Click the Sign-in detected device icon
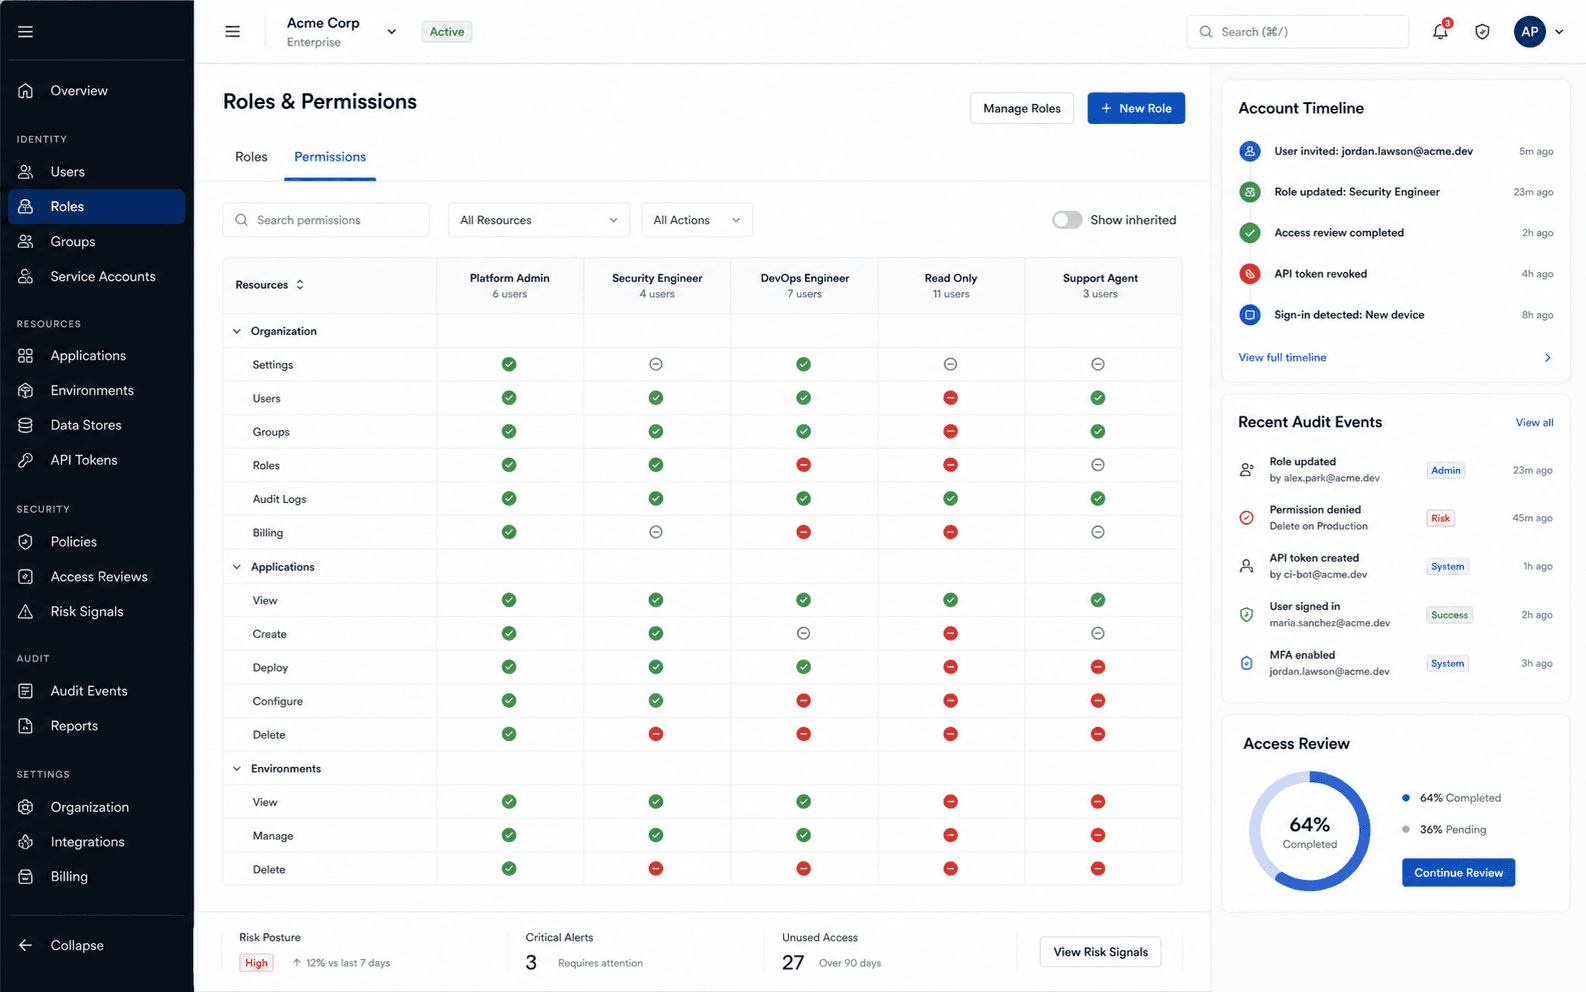Screen dimensions: 1586x992 [x=1249, y=315]
